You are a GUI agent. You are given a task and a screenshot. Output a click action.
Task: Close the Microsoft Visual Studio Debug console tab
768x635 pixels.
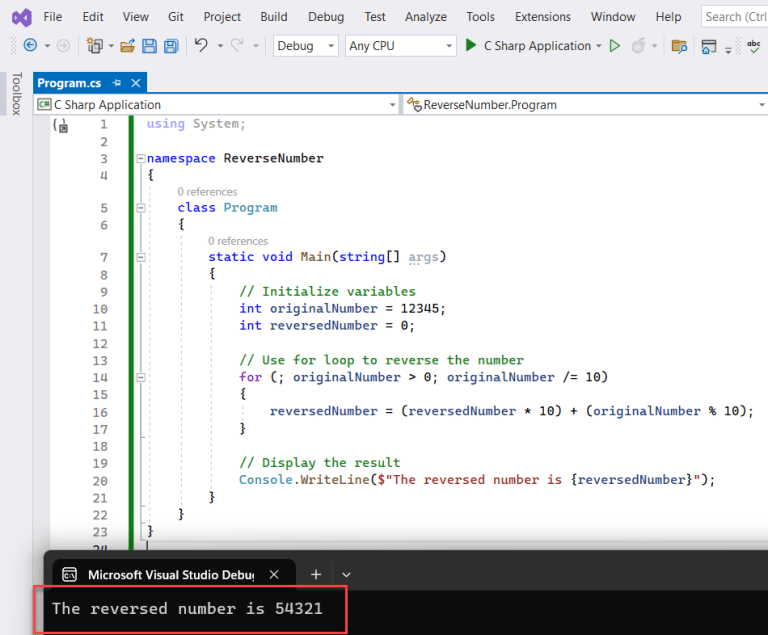[274, 574]
